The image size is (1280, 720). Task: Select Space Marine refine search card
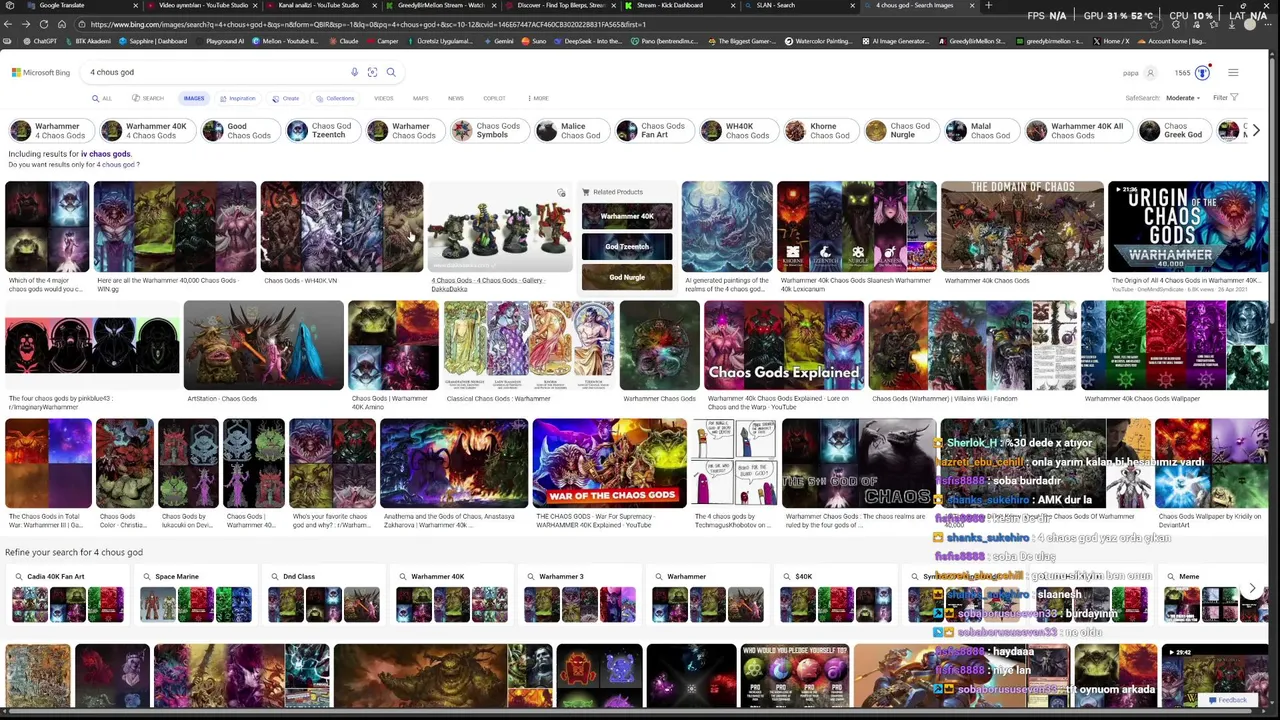pos(195,596)
